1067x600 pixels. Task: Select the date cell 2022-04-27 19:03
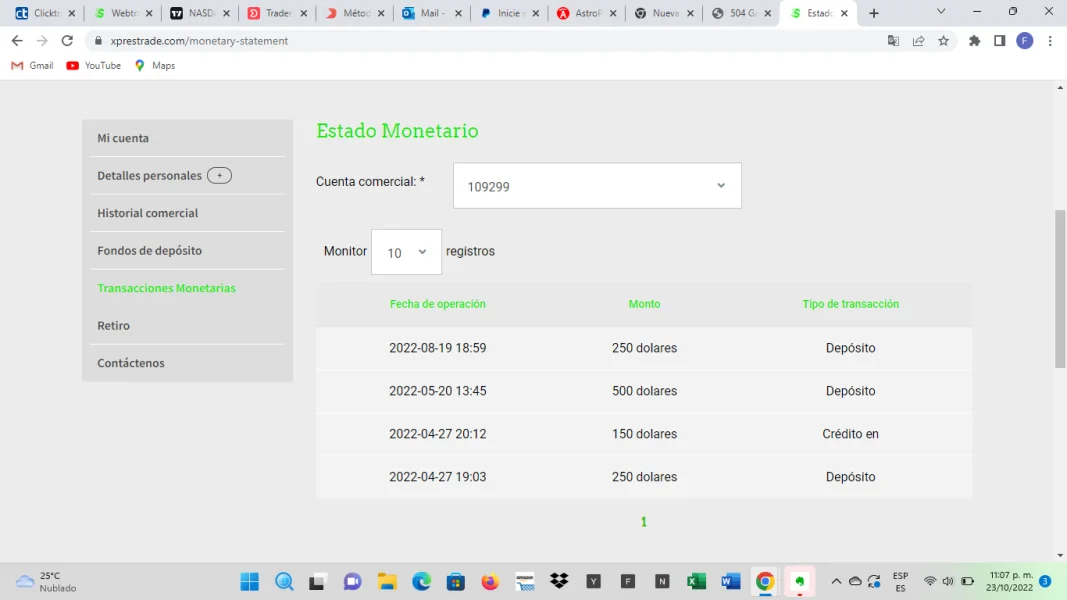point(438,477)
